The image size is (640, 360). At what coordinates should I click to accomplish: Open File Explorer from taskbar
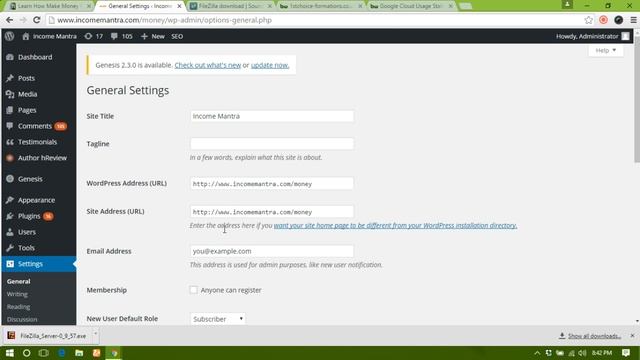[x=79, y=353]
